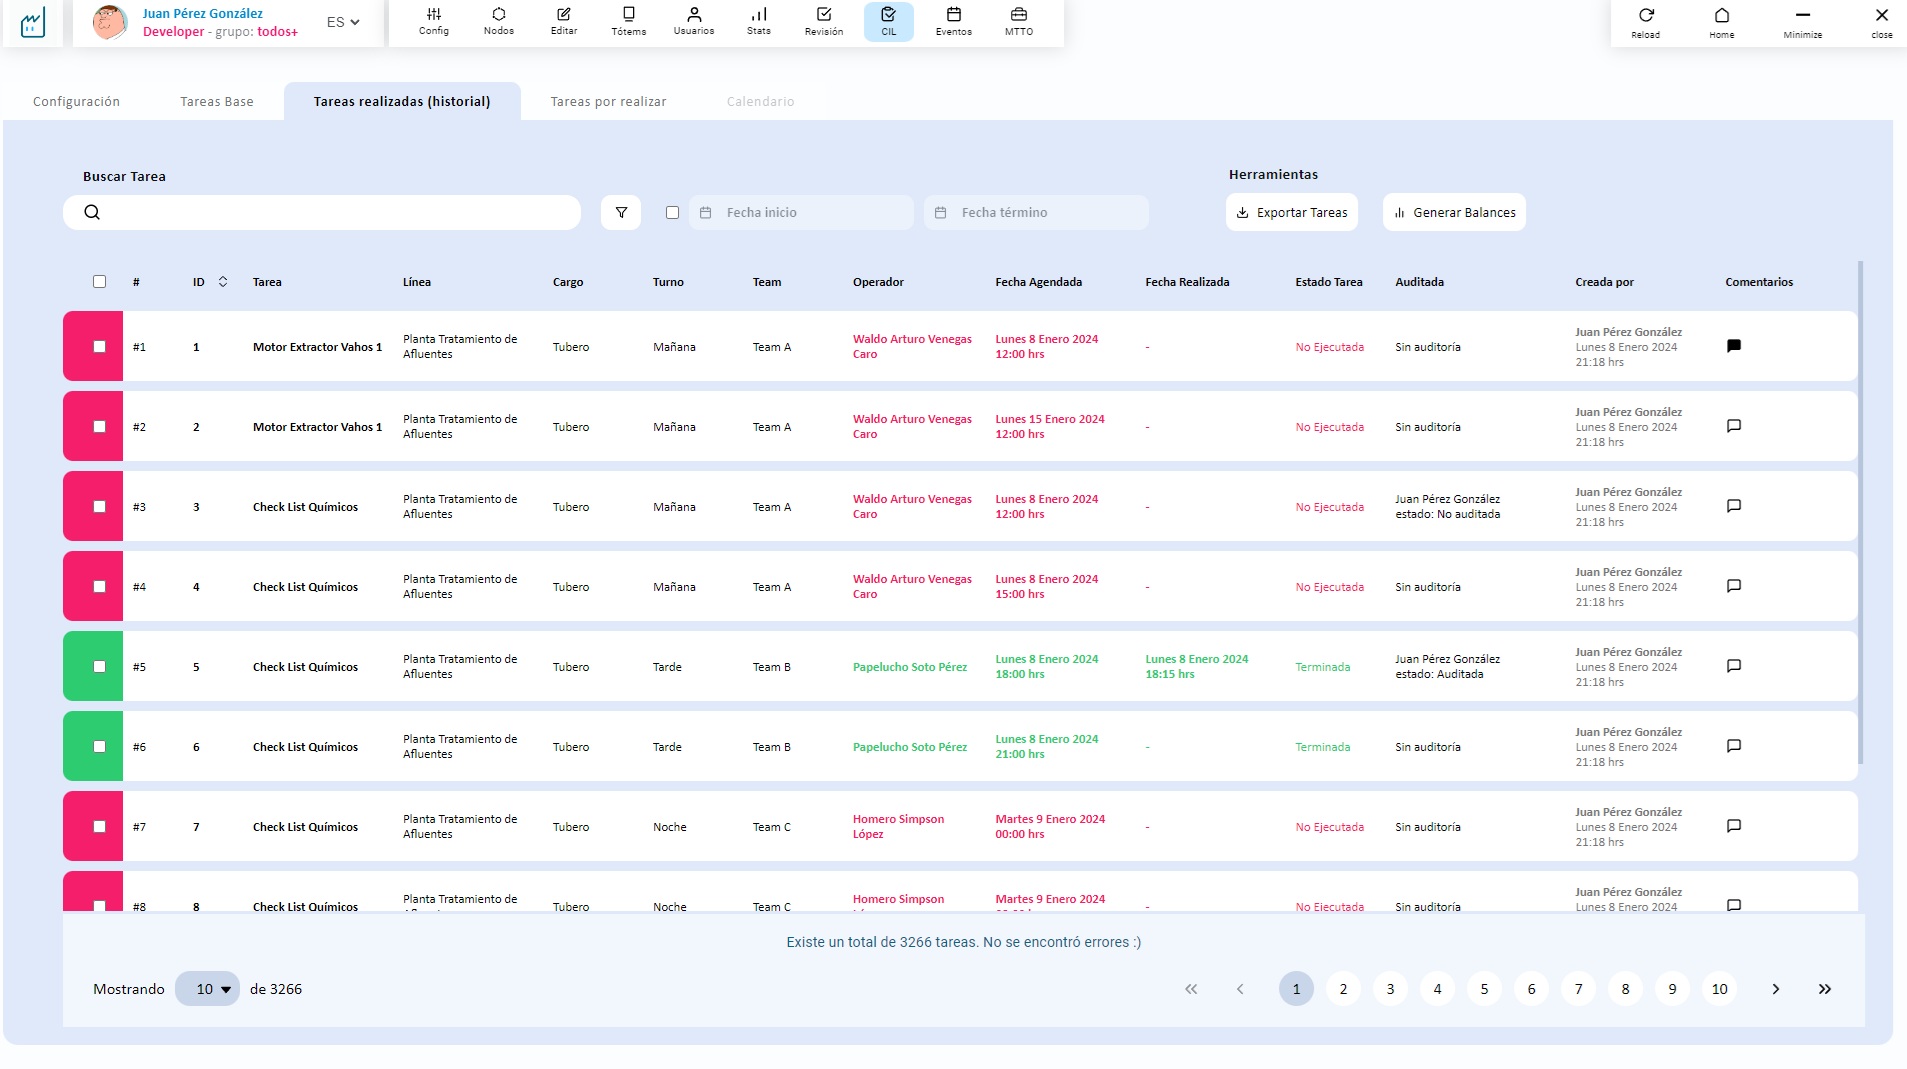Enable the date range filter checkbox

click(672, 212)
